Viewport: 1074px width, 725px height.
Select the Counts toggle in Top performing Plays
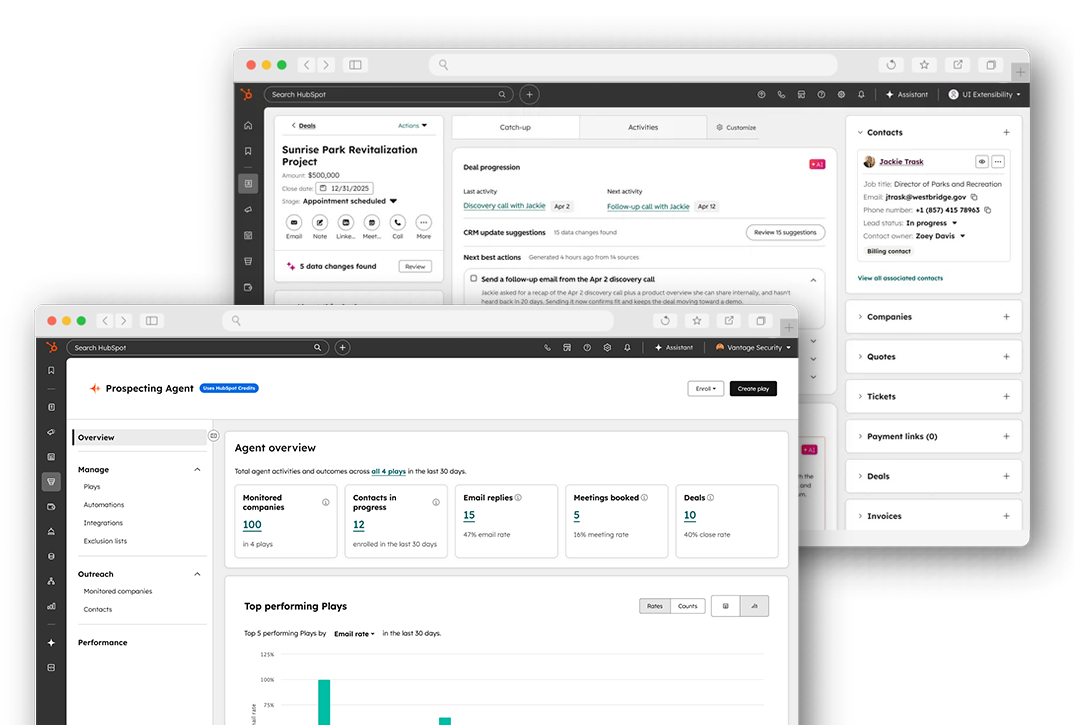pos(688,606)
